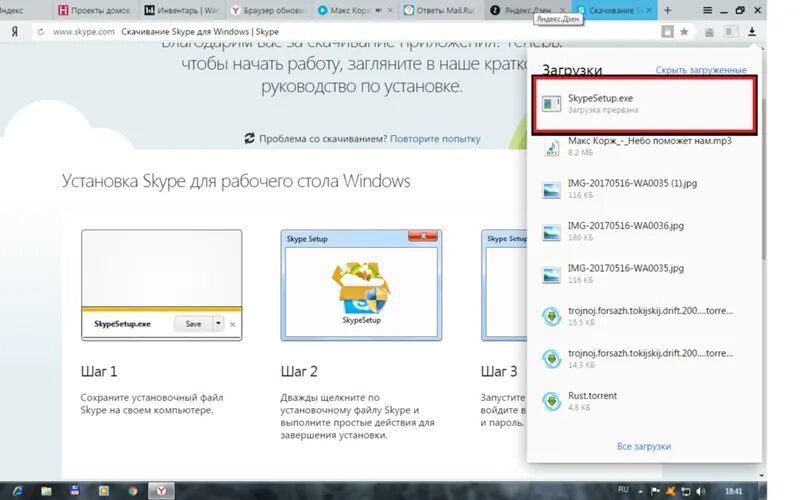Switch to the Браузер обновил tab
This screenshot has height=500, width=800.
click(268, 10)
